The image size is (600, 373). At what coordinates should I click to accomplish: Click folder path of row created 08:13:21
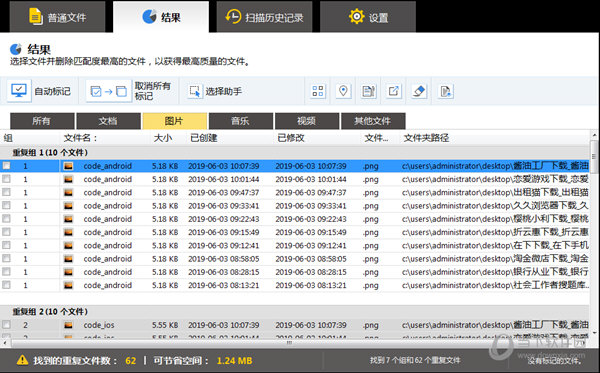coord(496,285)
